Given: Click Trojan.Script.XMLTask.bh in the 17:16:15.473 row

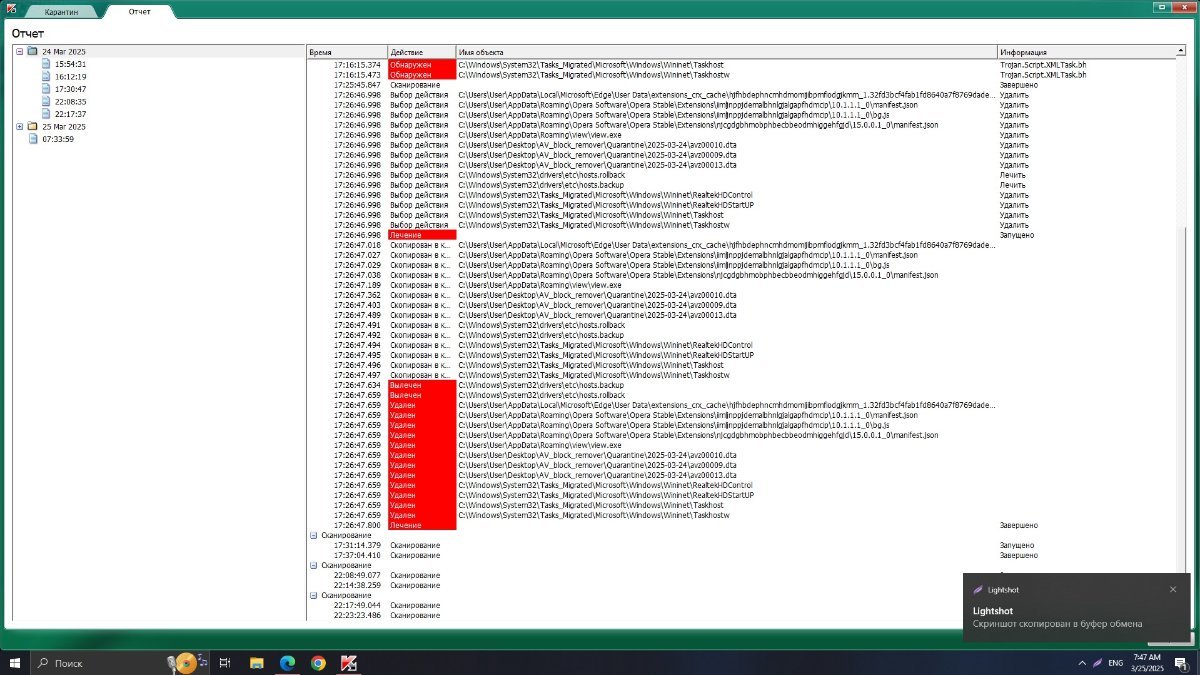Looking at the screenshot, I should pyautogui.click(x=1043, y=75).
